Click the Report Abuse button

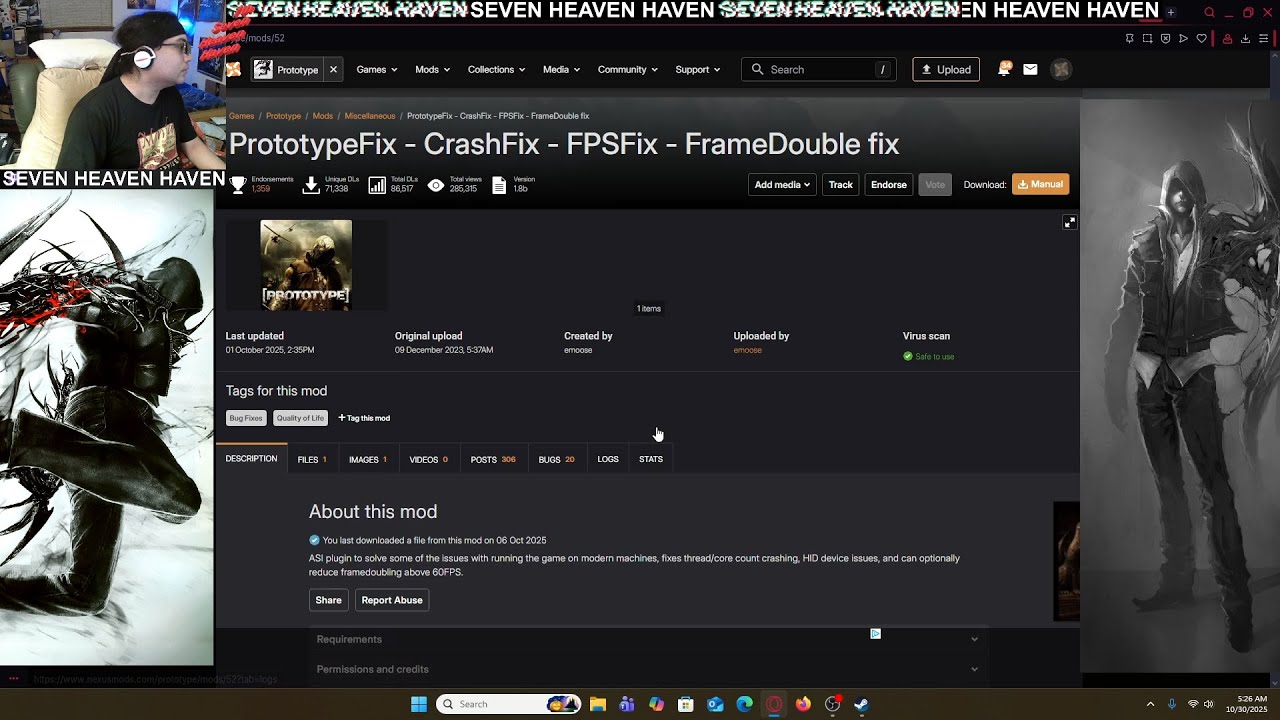click(392, 600)
